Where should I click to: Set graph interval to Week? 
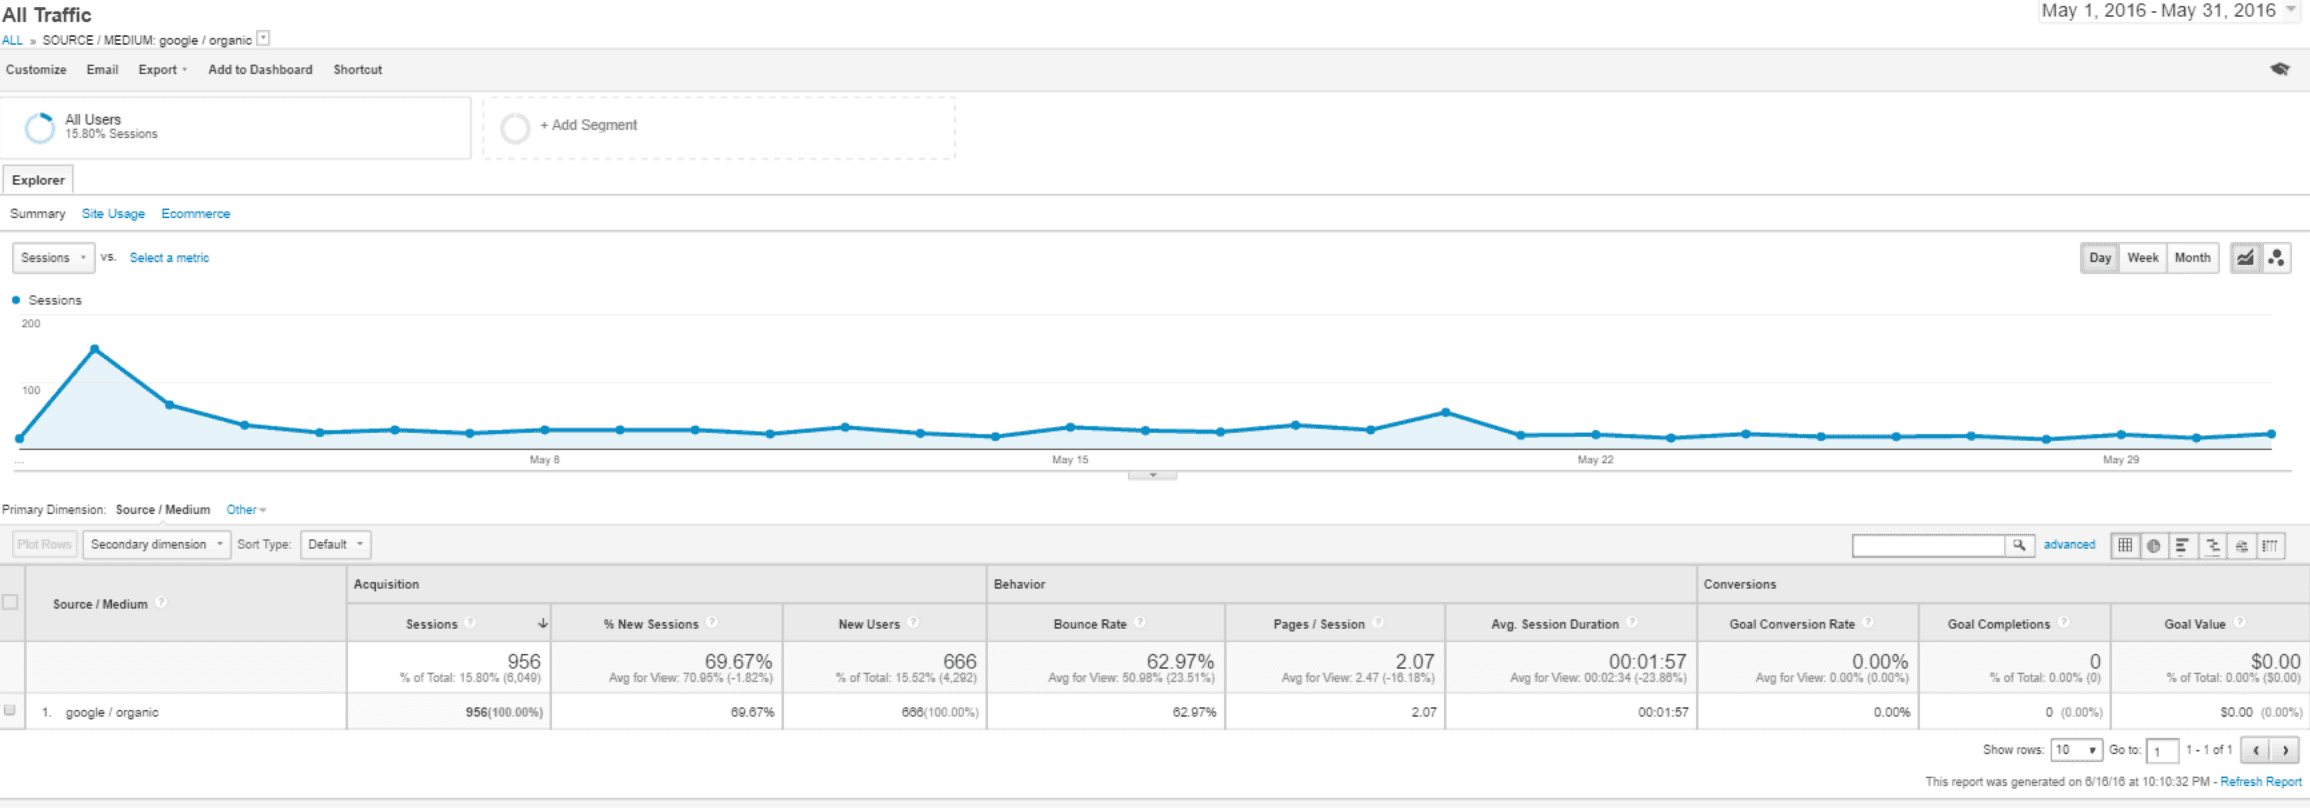pos(2143,258)
